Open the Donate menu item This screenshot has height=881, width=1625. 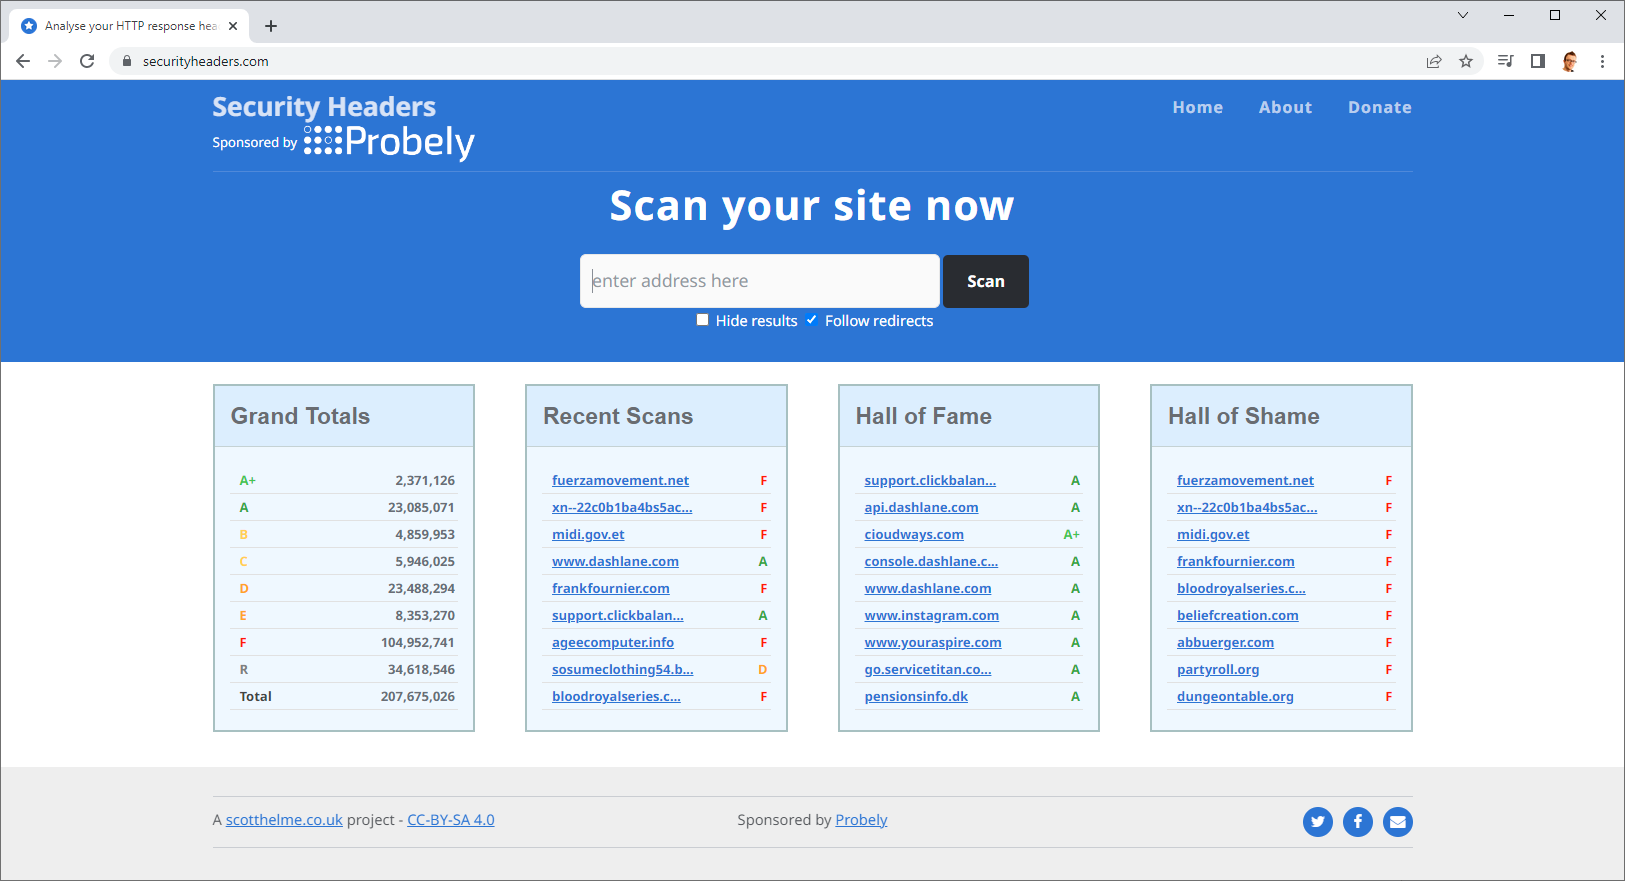point(1379,107)
